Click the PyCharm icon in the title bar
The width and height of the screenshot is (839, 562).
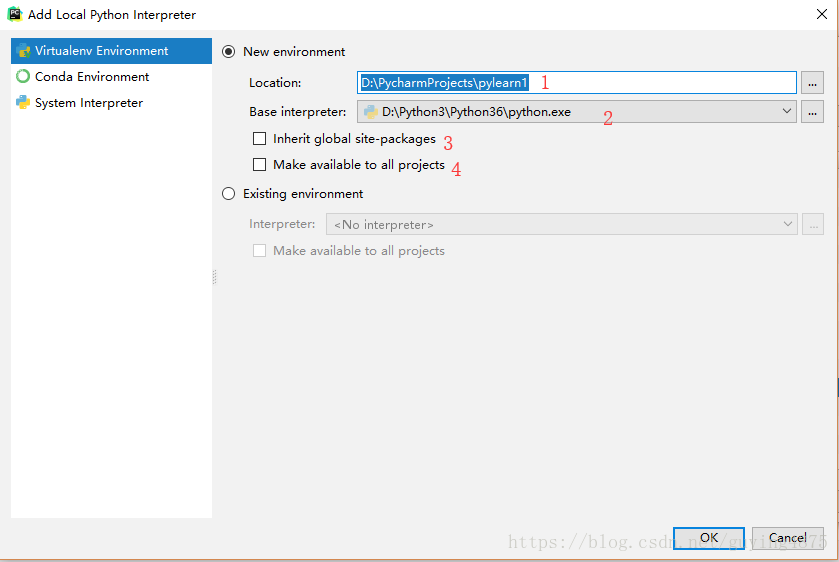14,14
